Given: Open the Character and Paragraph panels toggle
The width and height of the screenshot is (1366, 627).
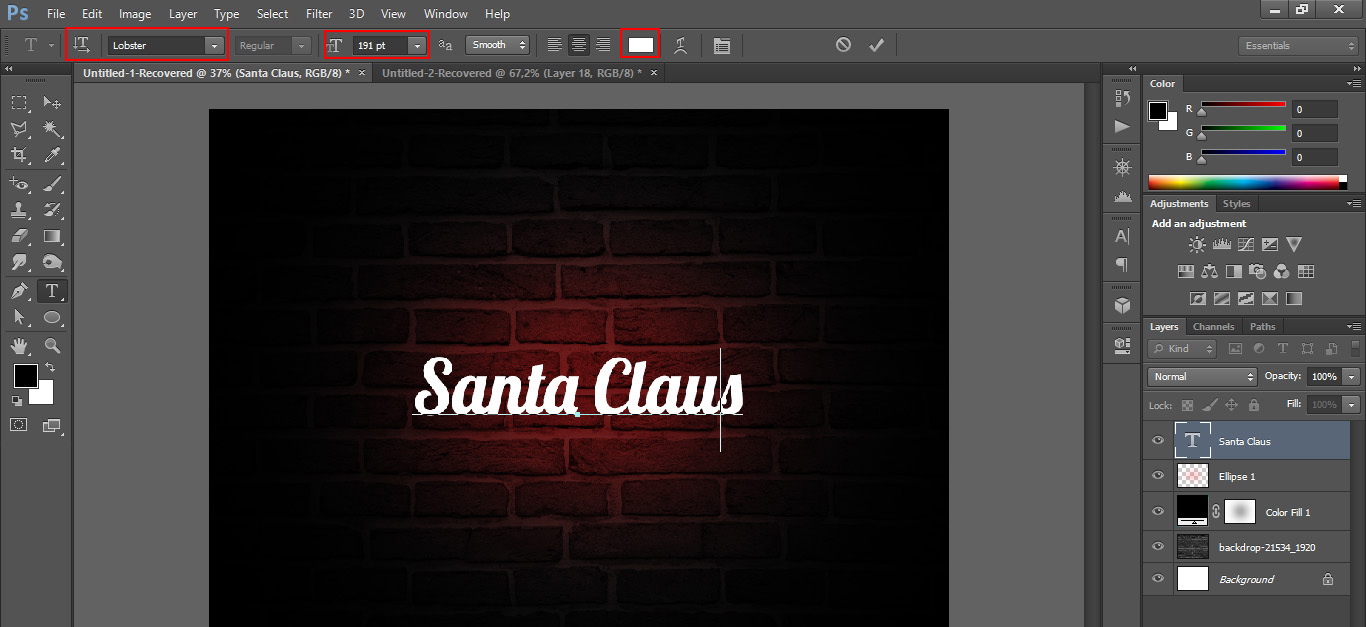Looking at the screenshot, I should coord(722,45).
